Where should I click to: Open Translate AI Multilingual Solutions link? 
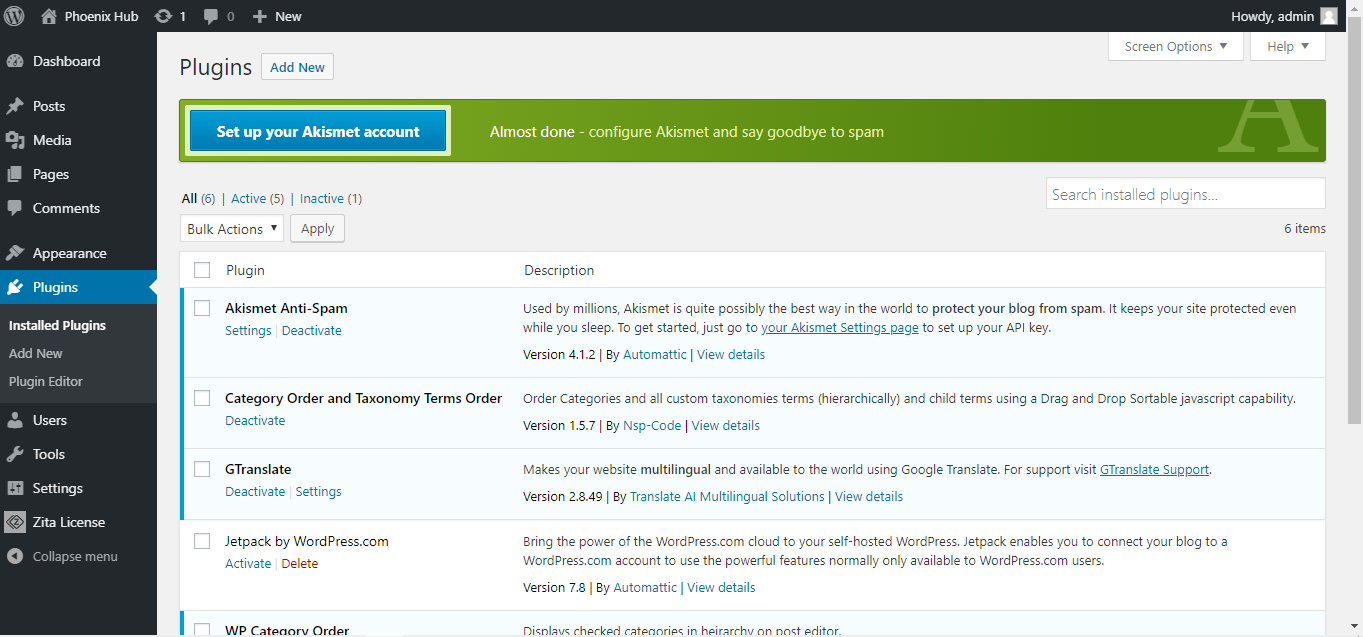(x=727, y=496)
